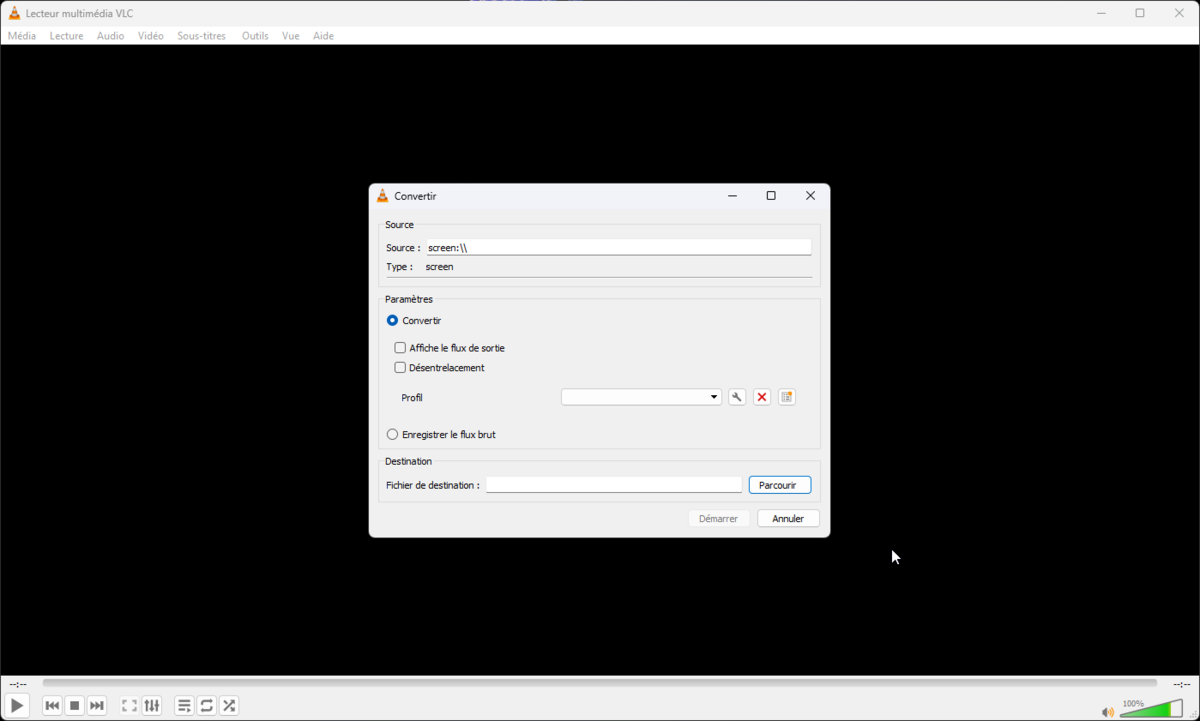Edit selected profile with wrench icon

pyautogui.click(x=737, y=397)
